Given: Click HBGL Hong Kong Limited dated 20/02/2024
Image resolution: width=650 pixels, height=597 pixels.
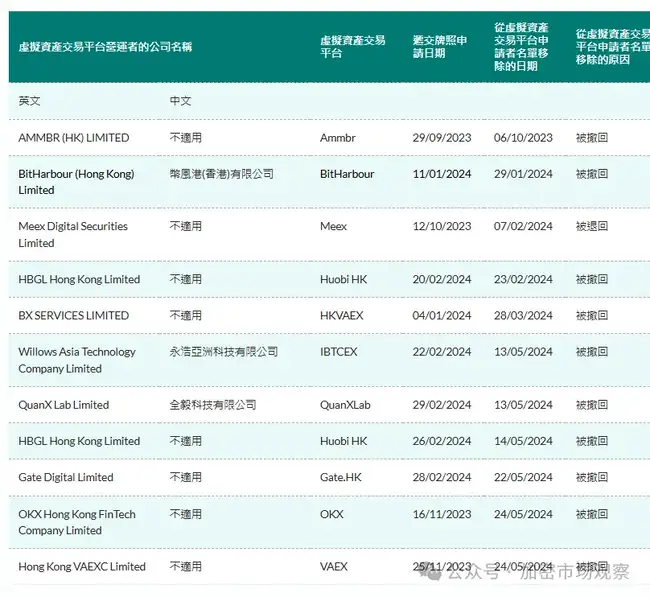Looking at the screenshot, I should (79, 279).
